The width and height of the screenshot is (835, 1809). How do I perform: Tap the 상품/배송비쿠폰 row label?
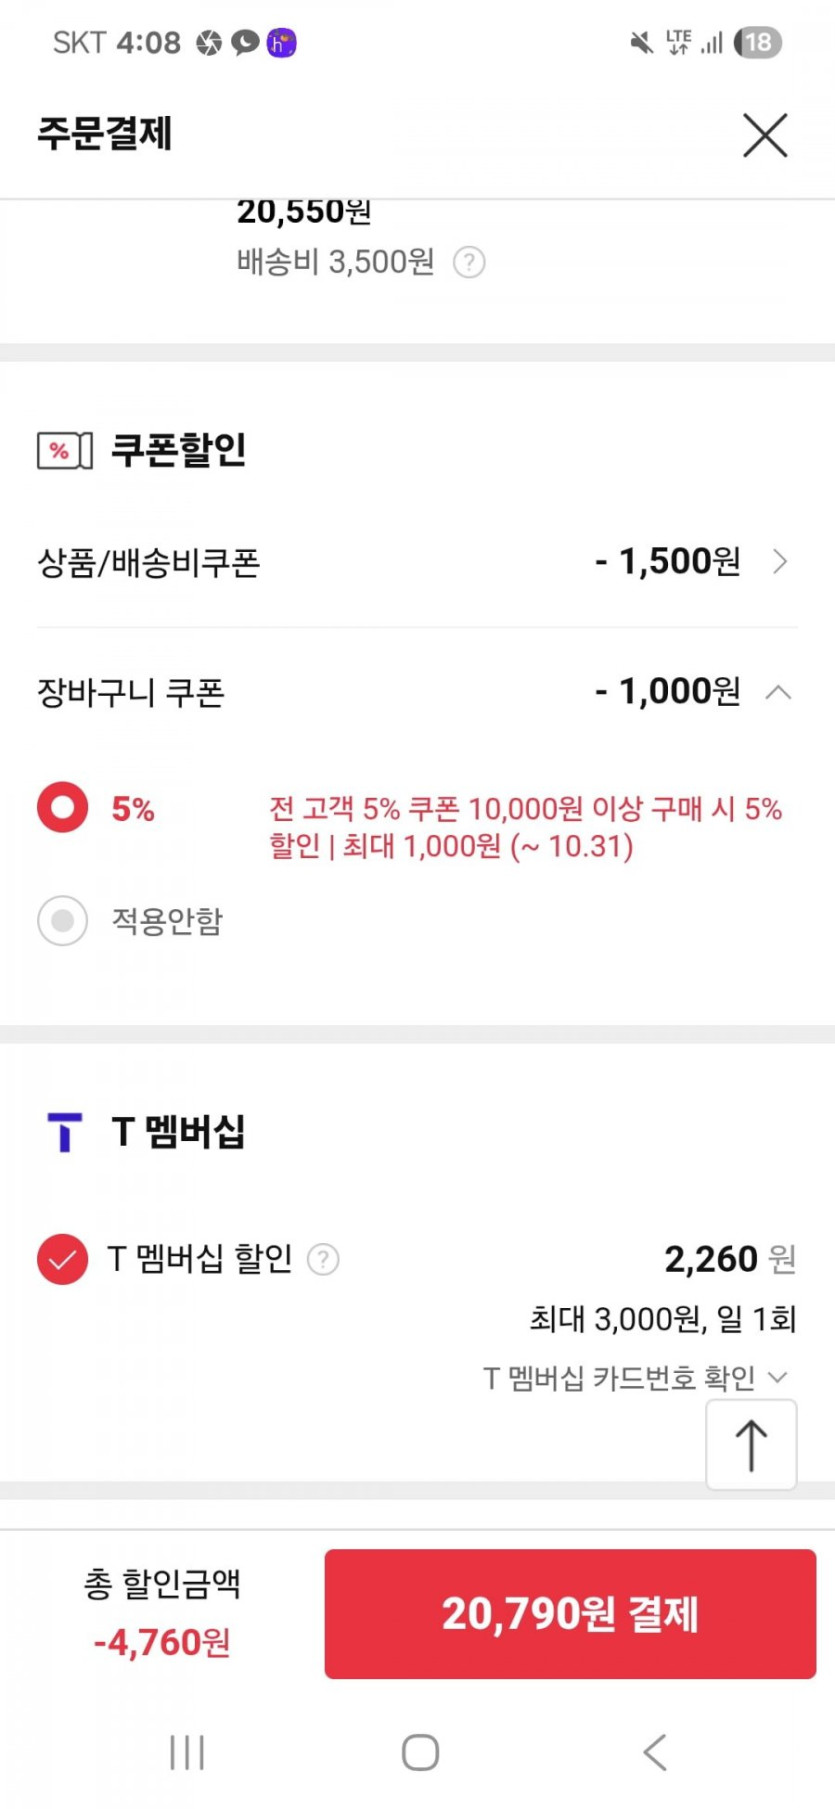pyautogui.click(x=149, y=563)
